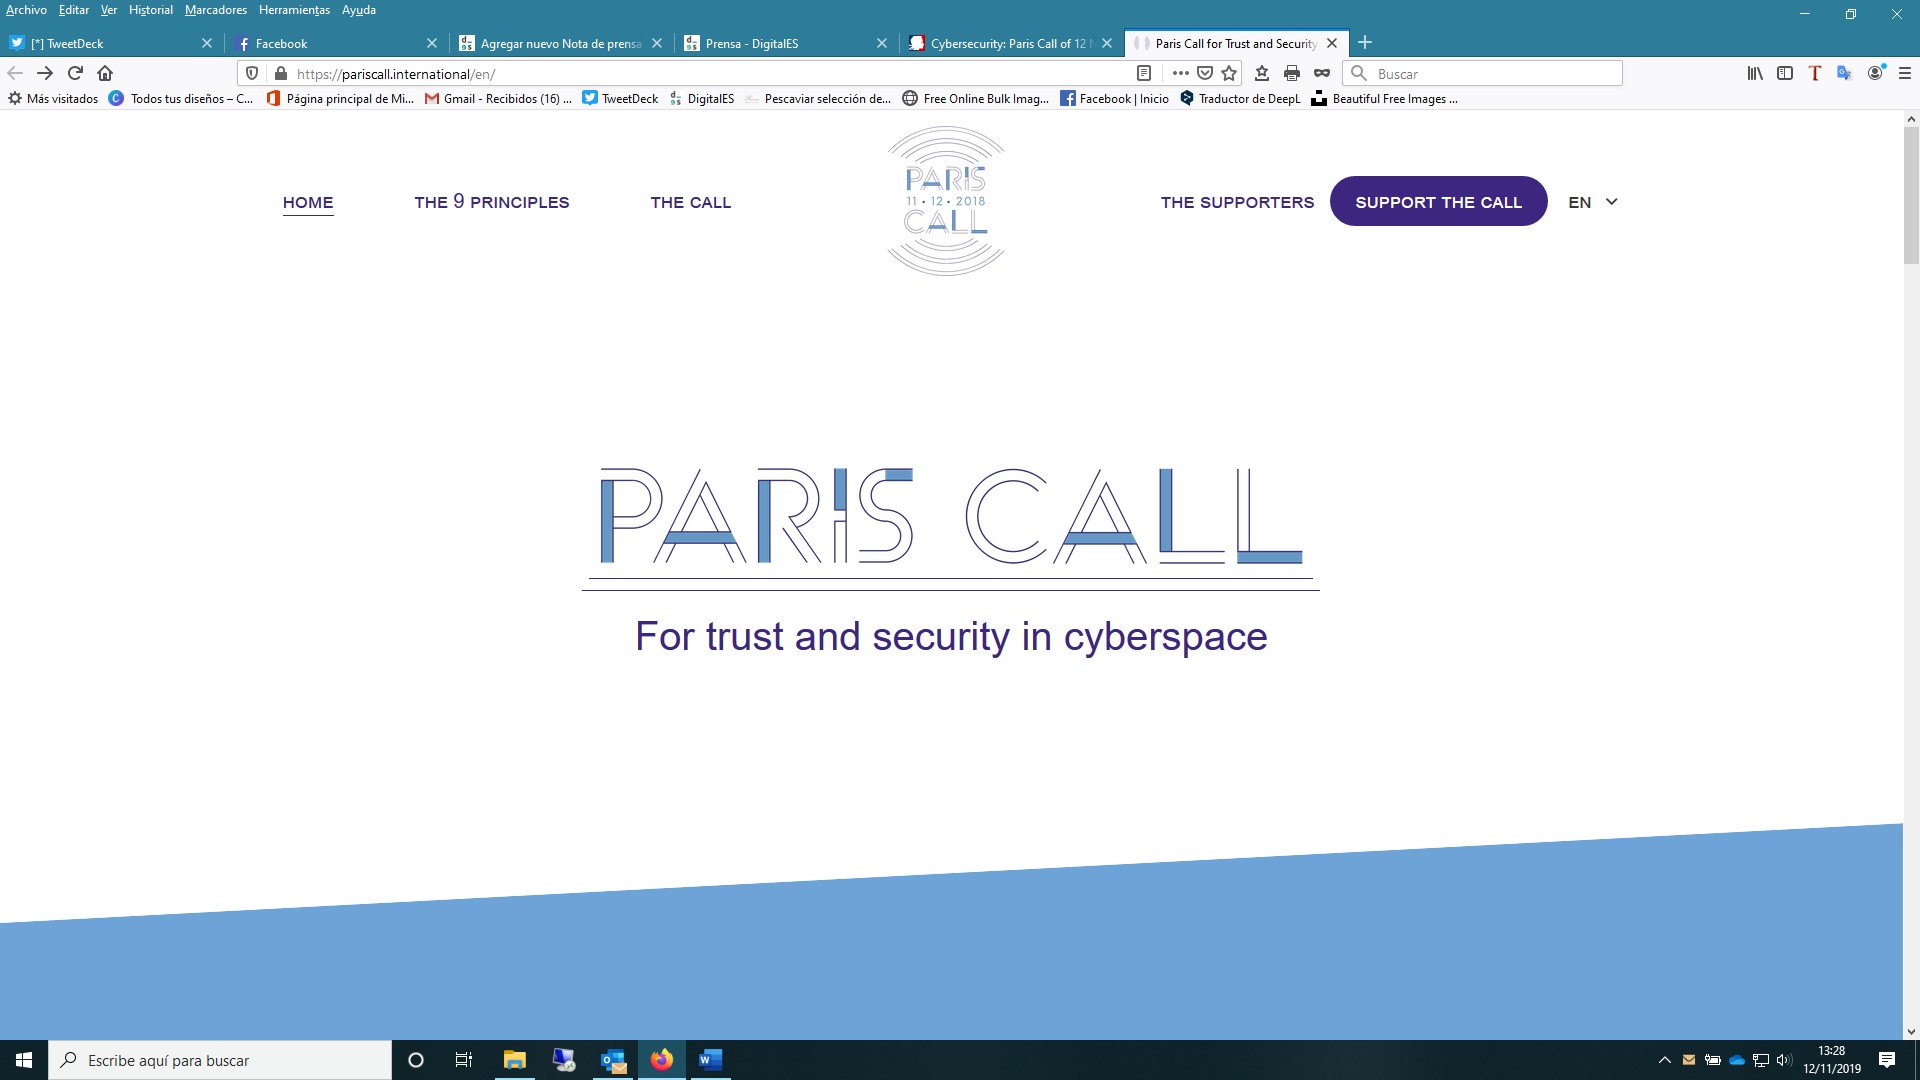Image resolution: width=1920 pixels, height=1080 pixels.
Task: Open the Firefox library icon
Action: 1755,73
